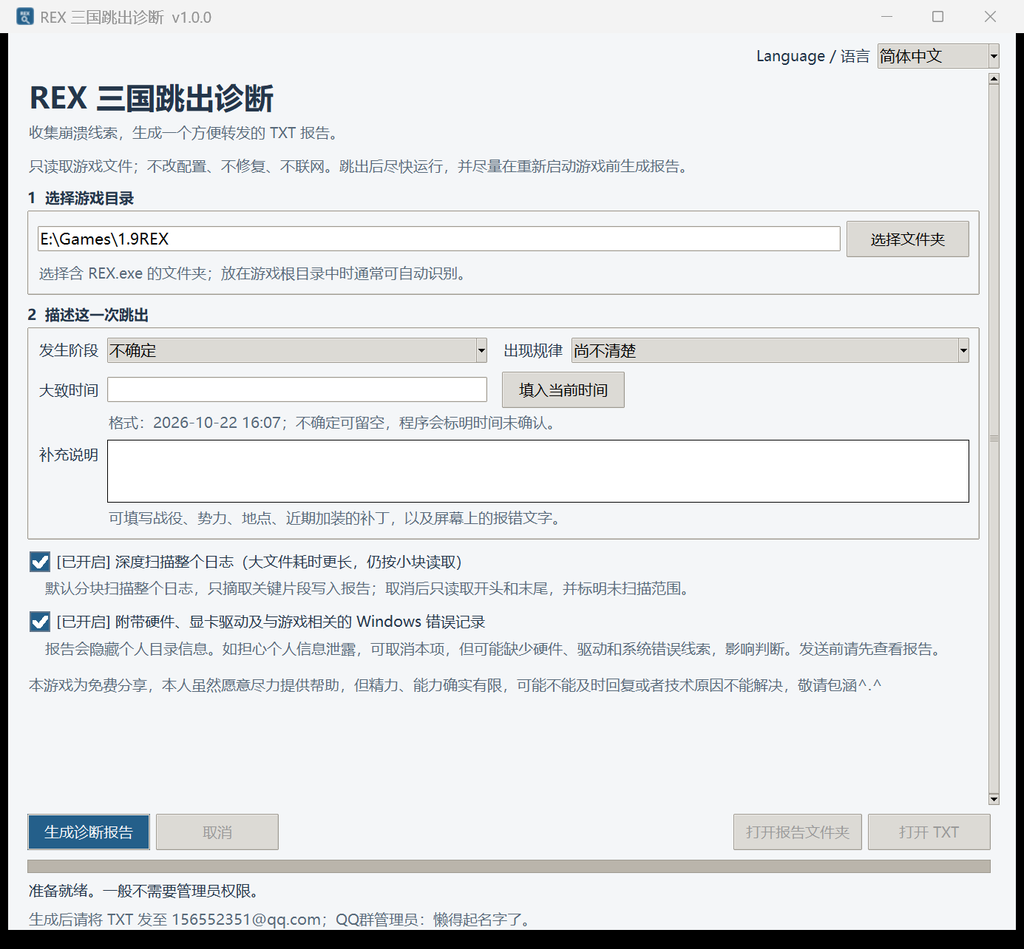1024x949 pixels.
Task: Click the note 本游戏为免费分享
Action: click(455, 685)
